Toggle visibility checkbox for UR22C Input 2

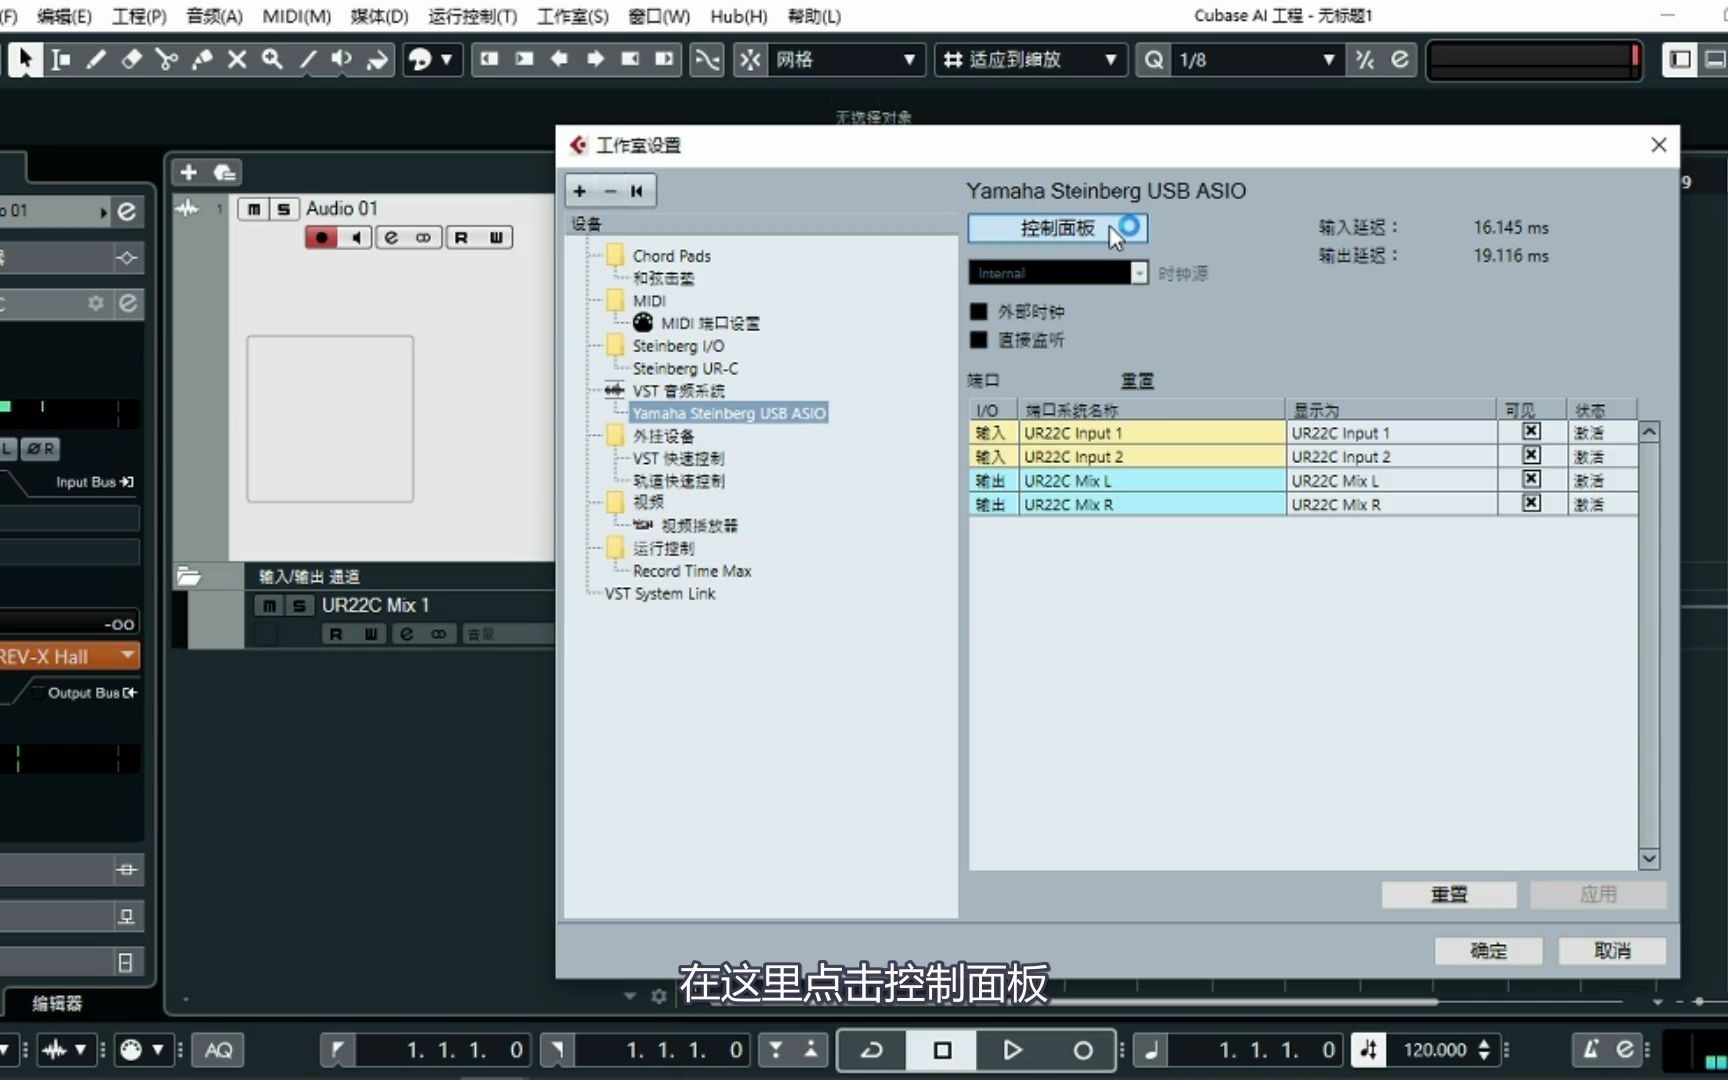coord(1531,455)
